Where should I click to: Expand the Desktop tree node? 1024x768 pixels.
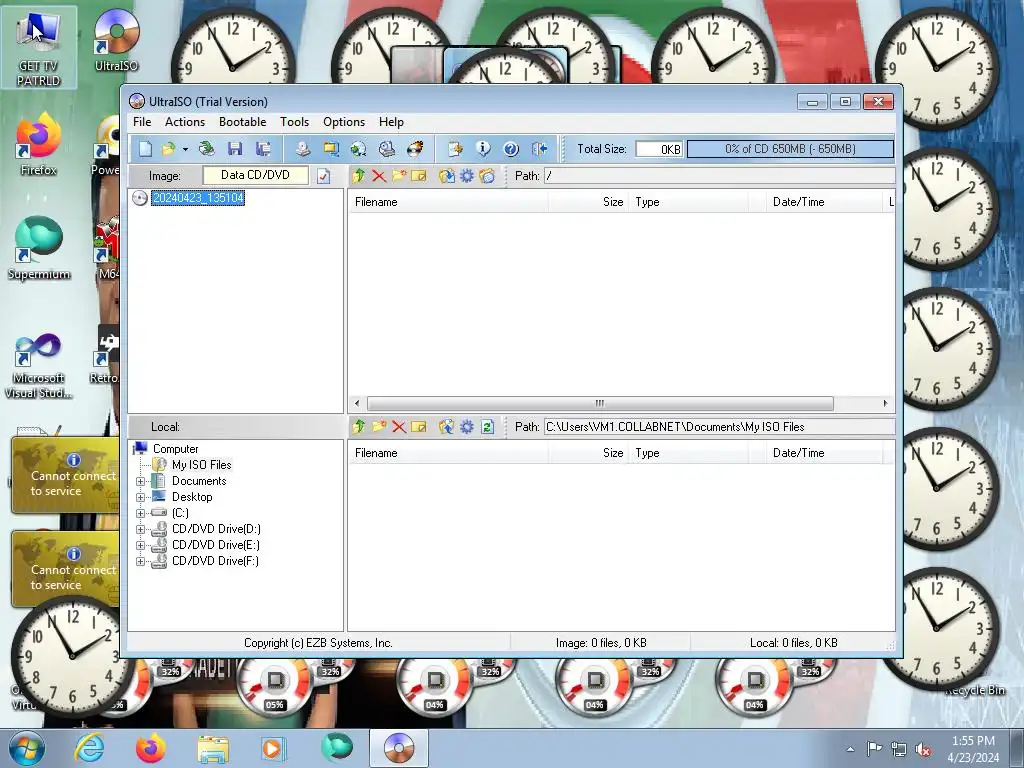click(x=140, y=497)
